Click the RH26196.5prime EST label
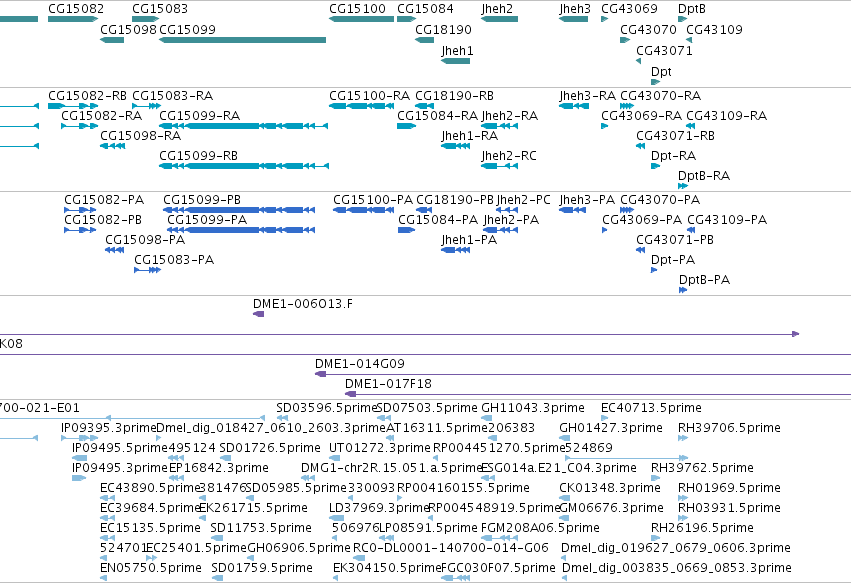This screenshot has height=583, width=851. (702, 528)
